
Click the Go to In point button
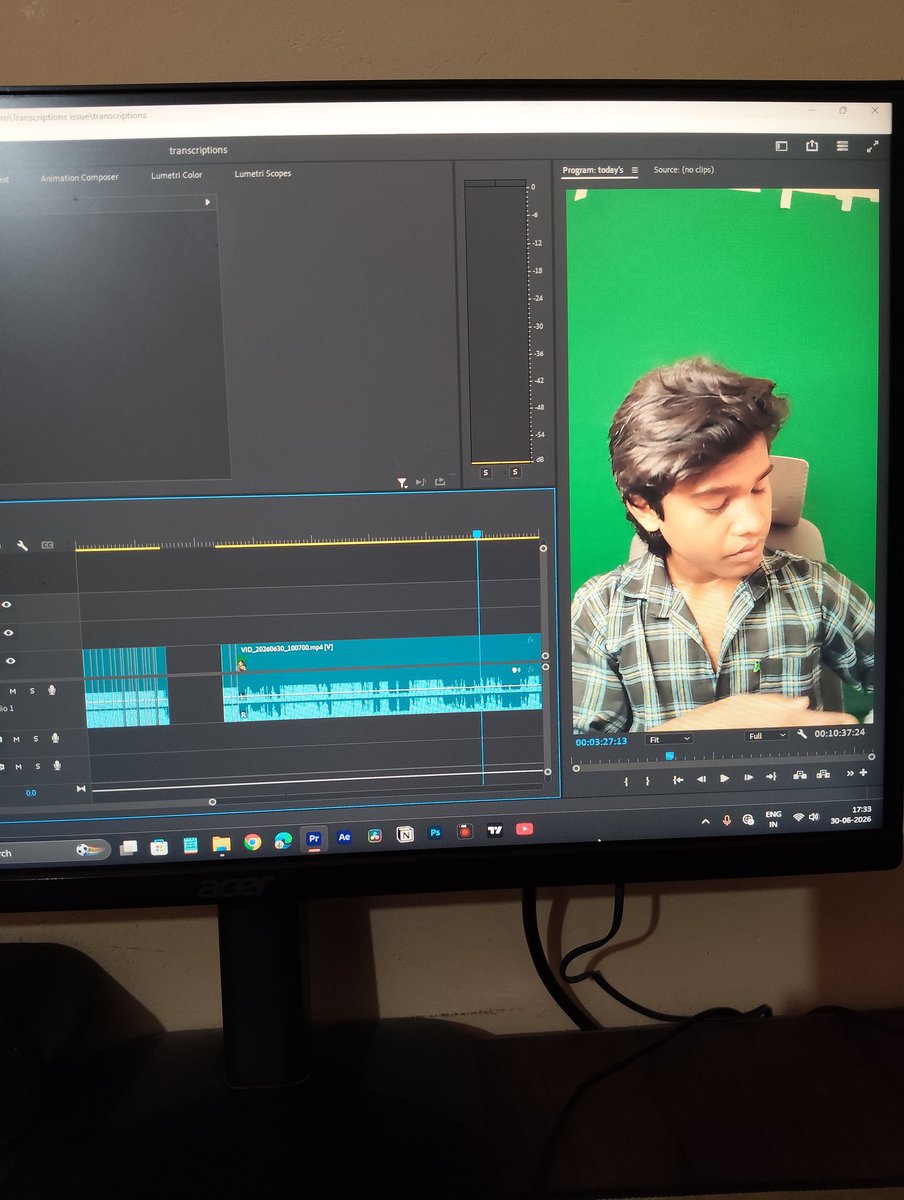click(677, 779)
